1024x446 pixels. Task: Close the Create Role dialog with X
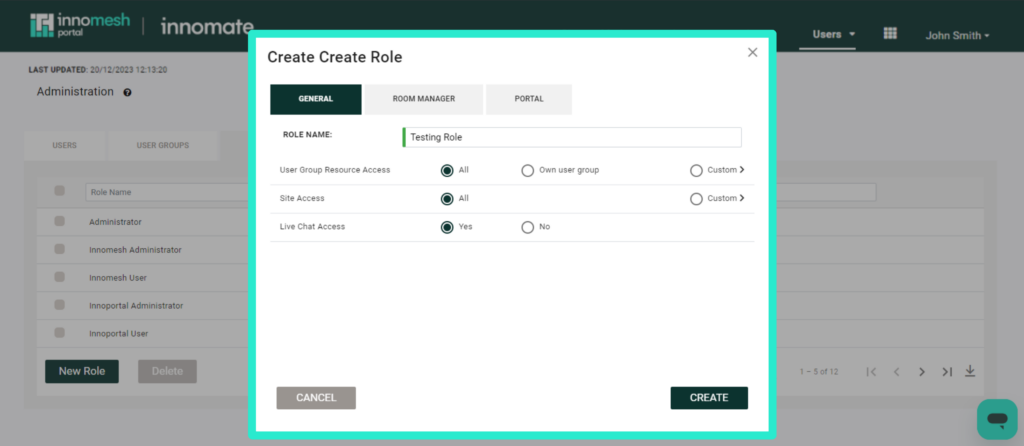752,52
